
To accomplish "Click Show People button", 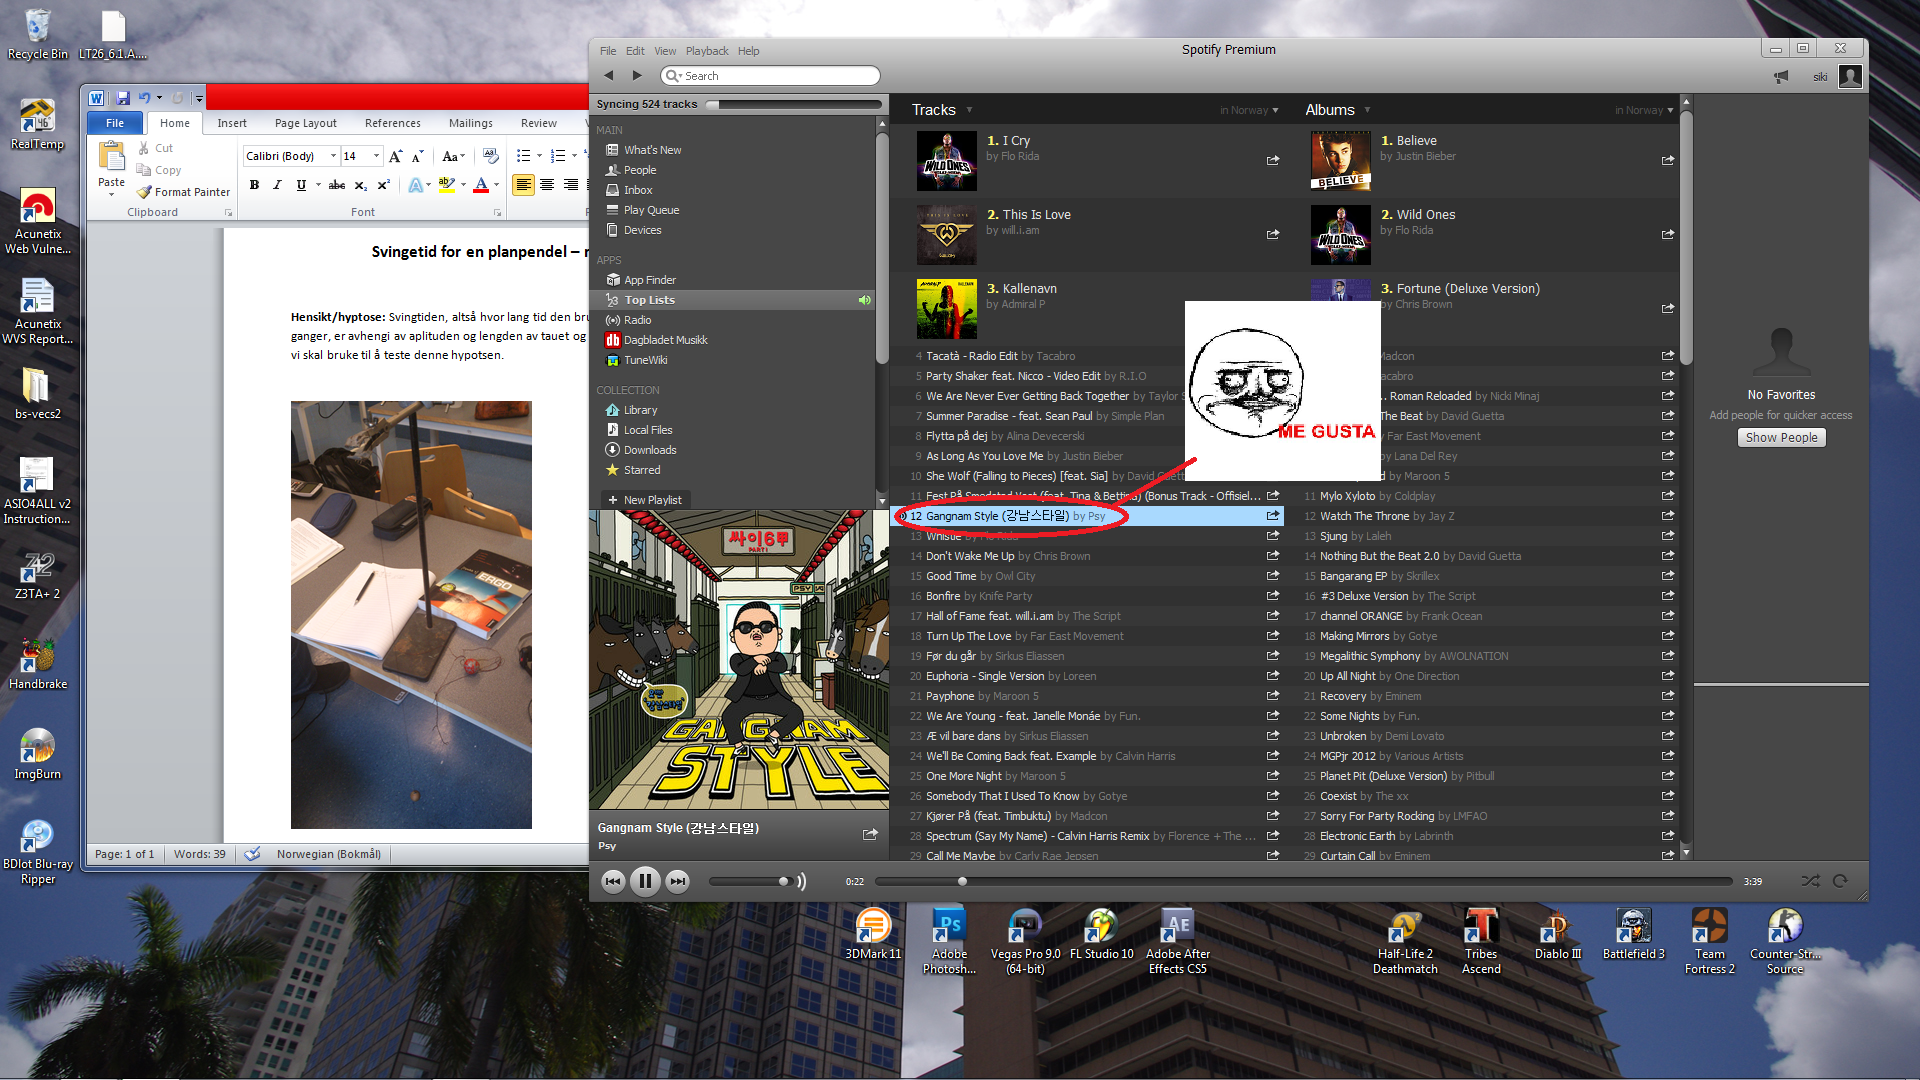I will (1781, 438).
